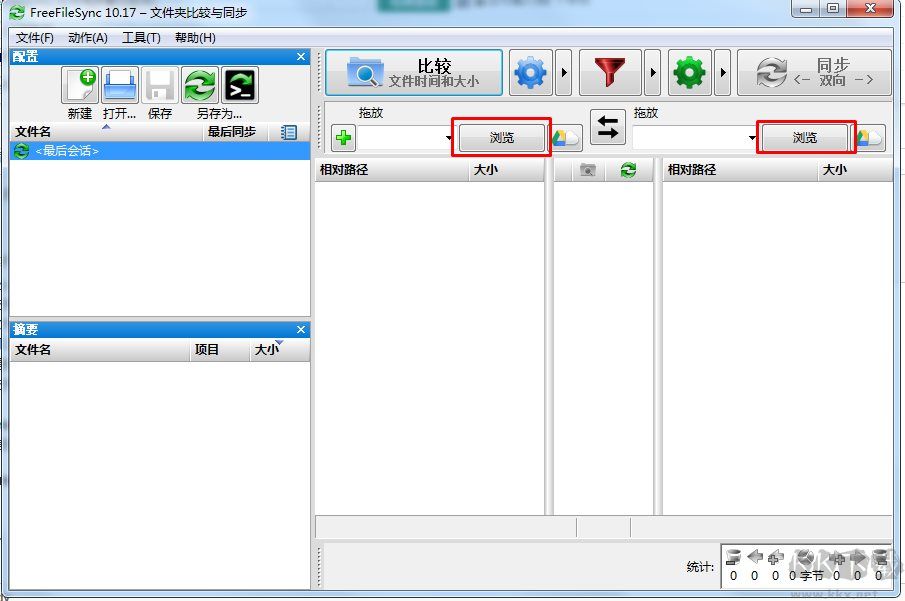905x601 pixels.
Task: Open the red funnel filter settings
Action: (609, 73)
